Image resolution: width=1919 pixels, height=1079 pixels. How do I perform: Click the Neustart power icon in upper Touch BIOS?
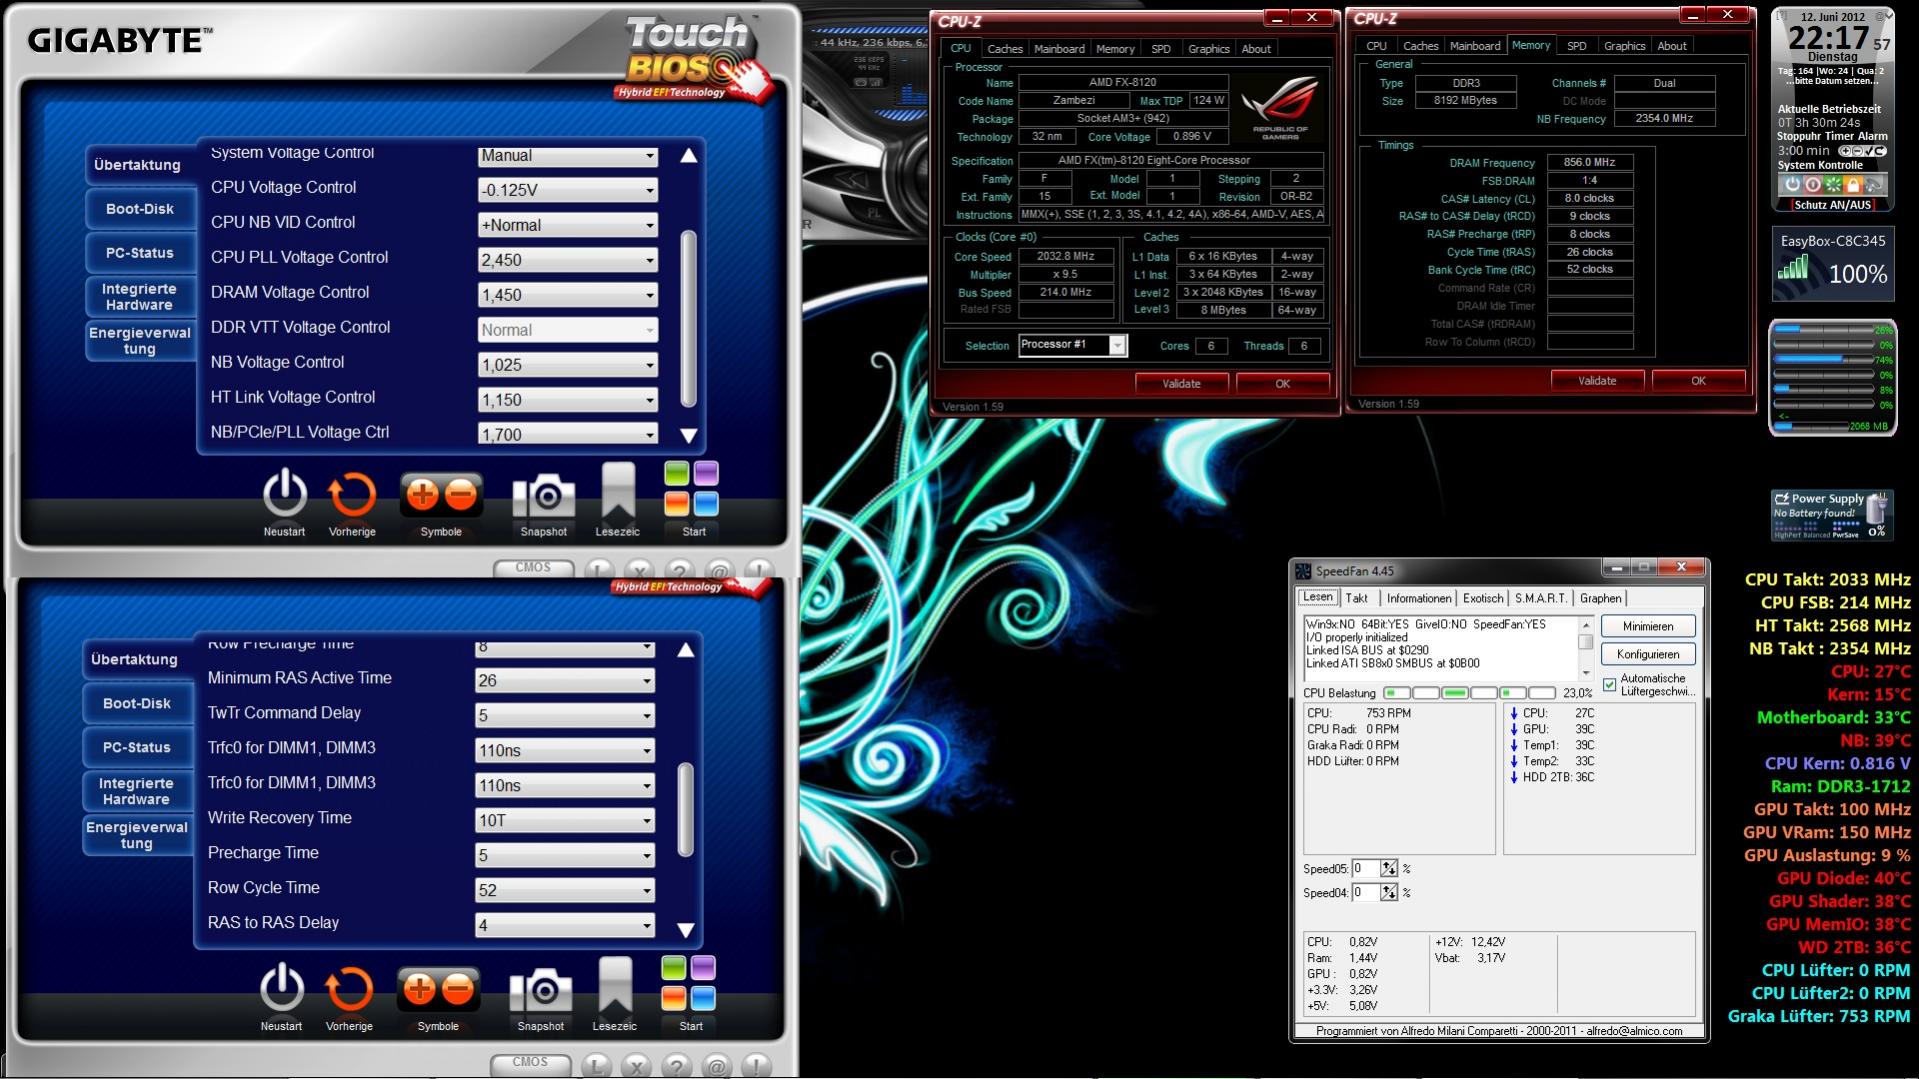(285, 493)
